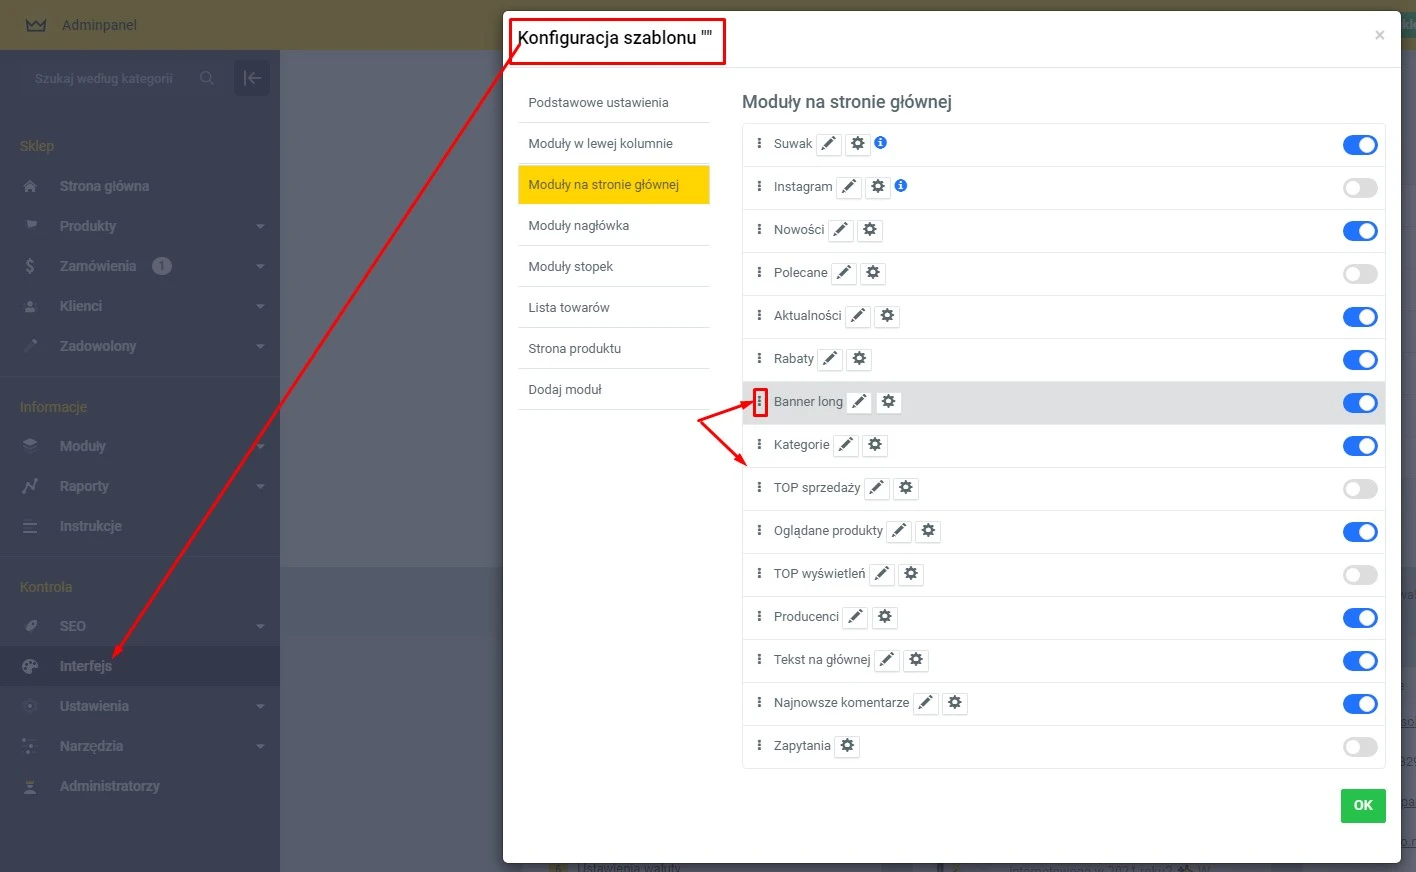Enable the Instagram module toggle

[x=1359, y=188]
